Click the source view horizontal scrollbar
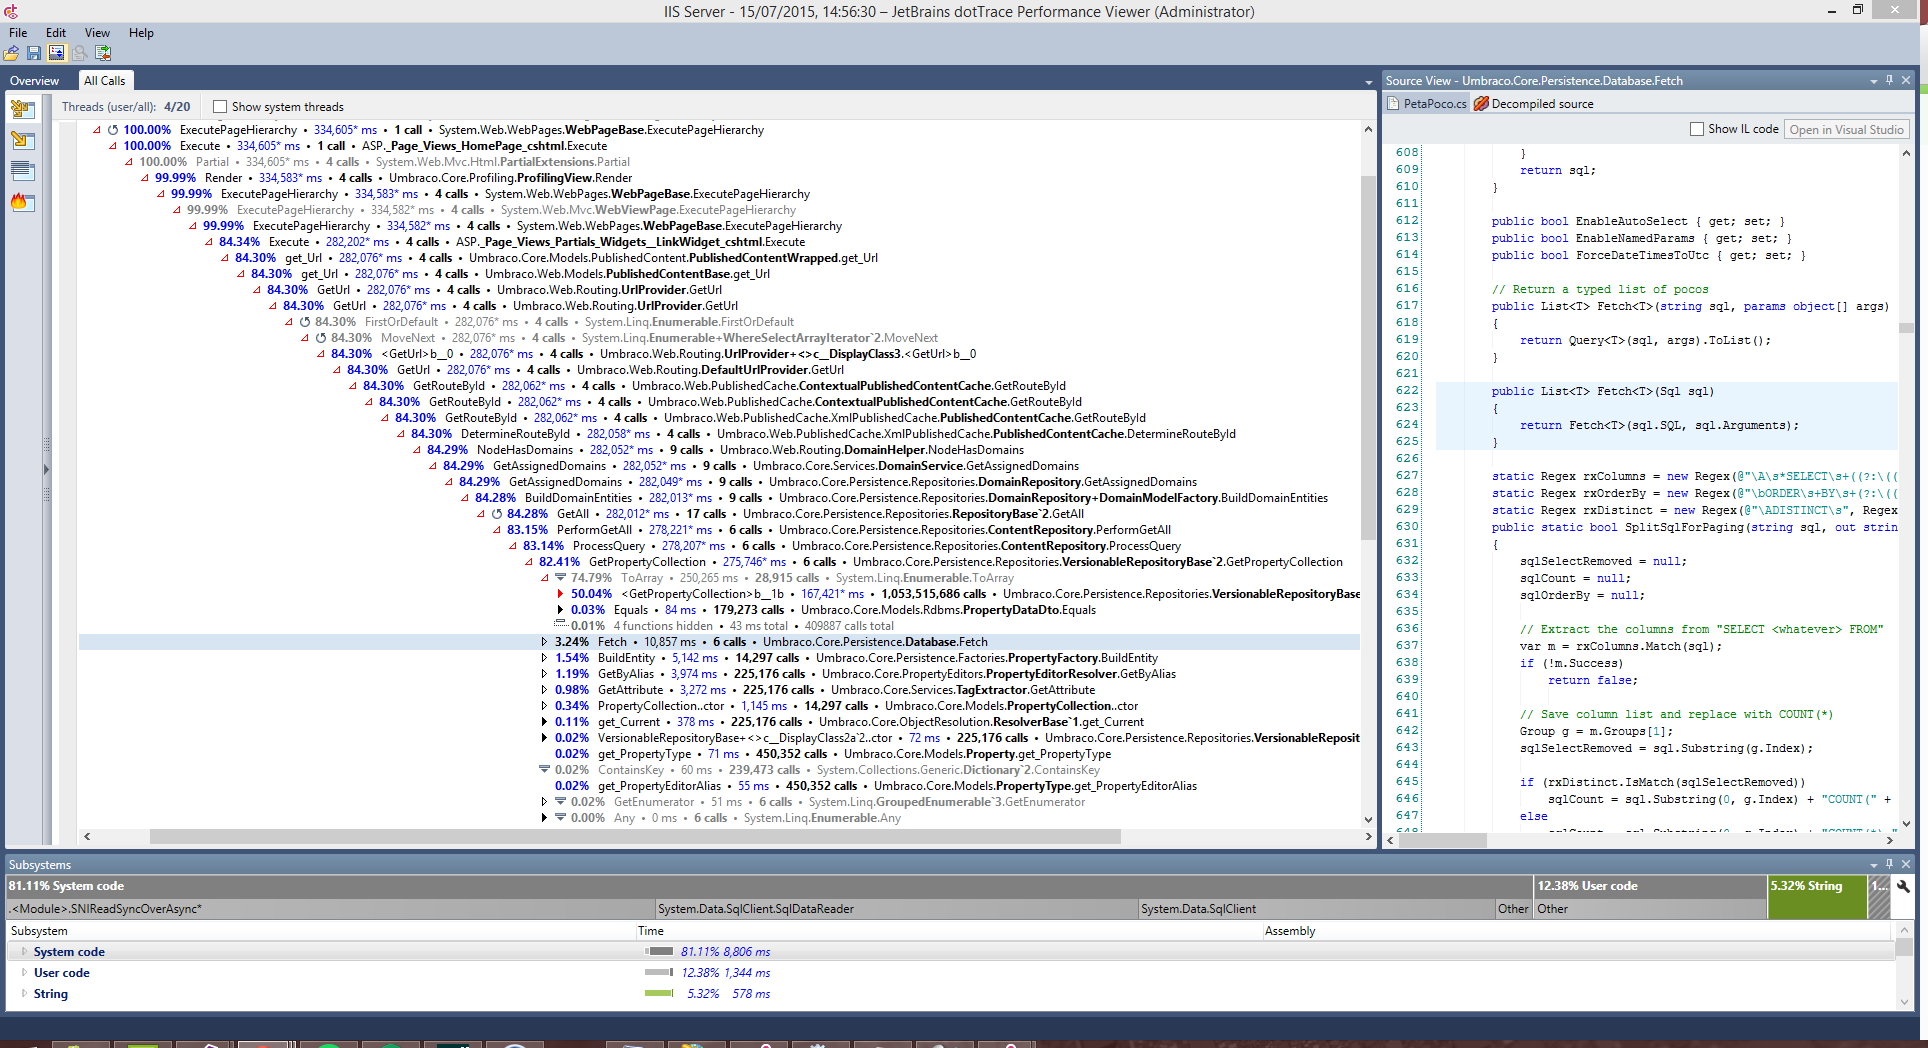The height and width of the screenshot is (1048, 1928). click(x=1440, y=840)
